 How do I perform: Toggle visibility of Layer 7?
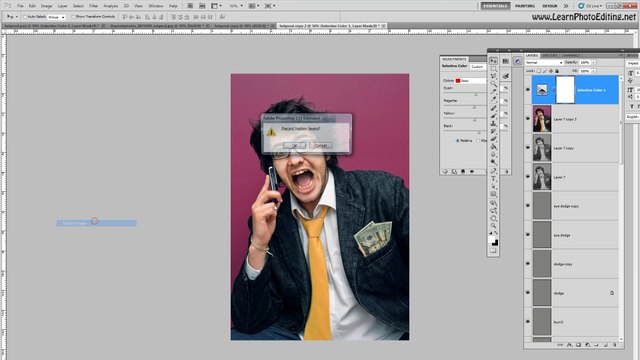(x=528, y=177)
